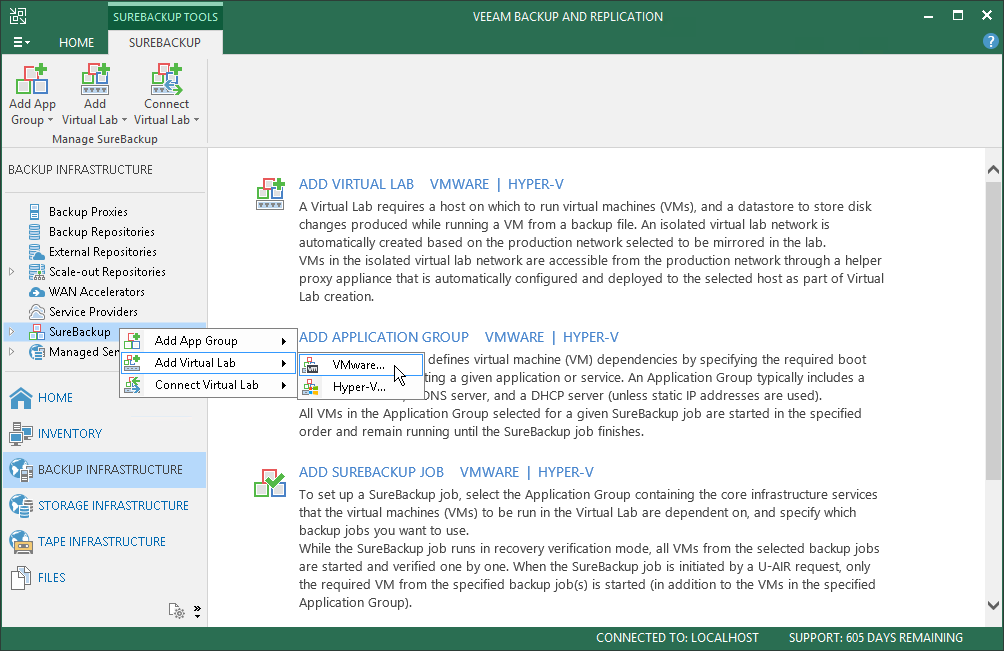
Task: Click the Add SureBackup Job checkmark icon
Action: coord(270,482)
